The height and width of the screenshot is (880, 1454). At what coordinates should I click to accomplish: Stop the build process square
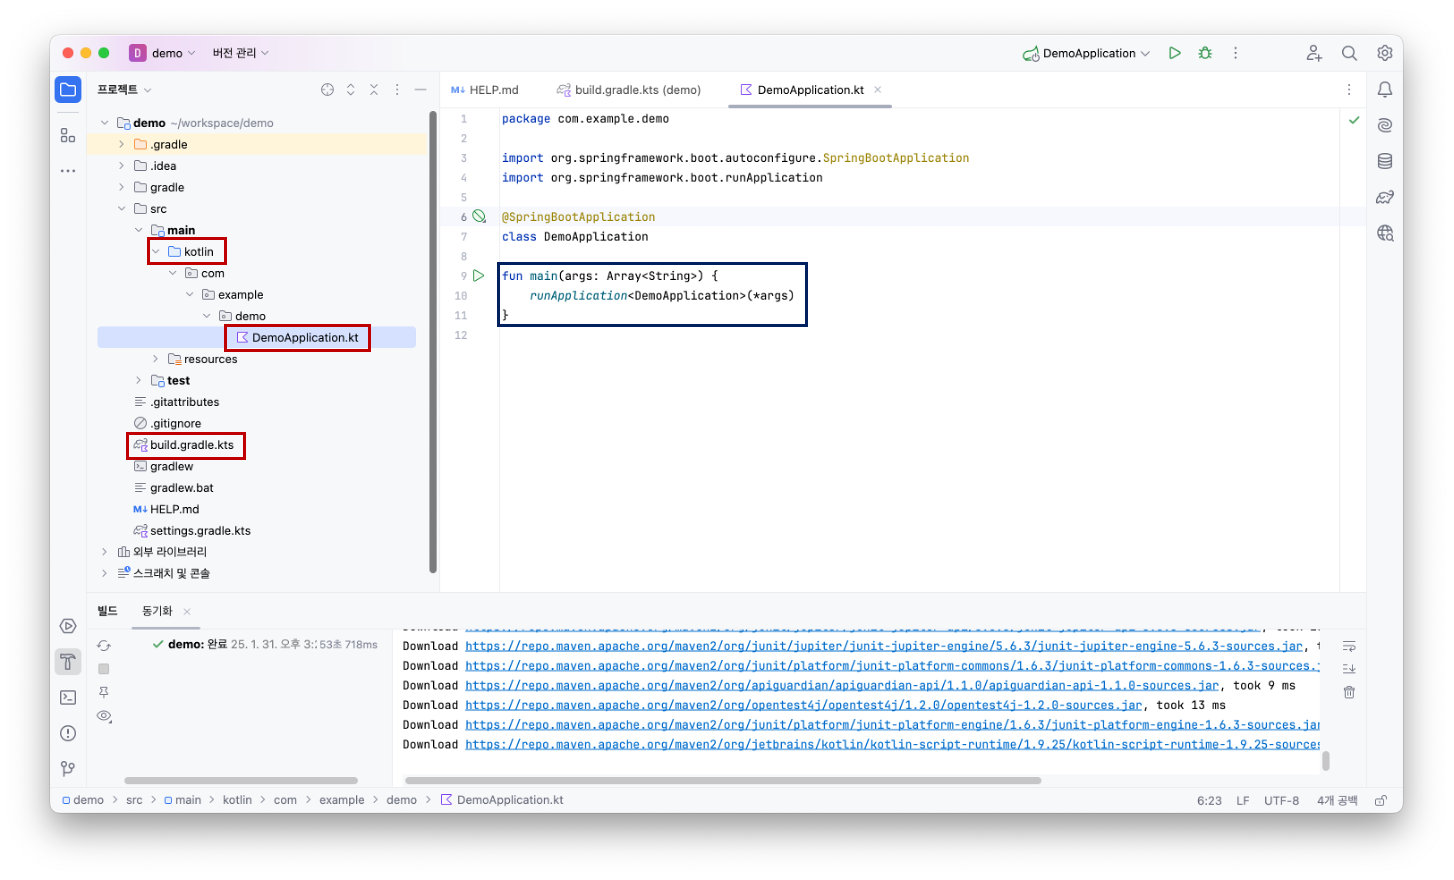[x=104, y=669]
